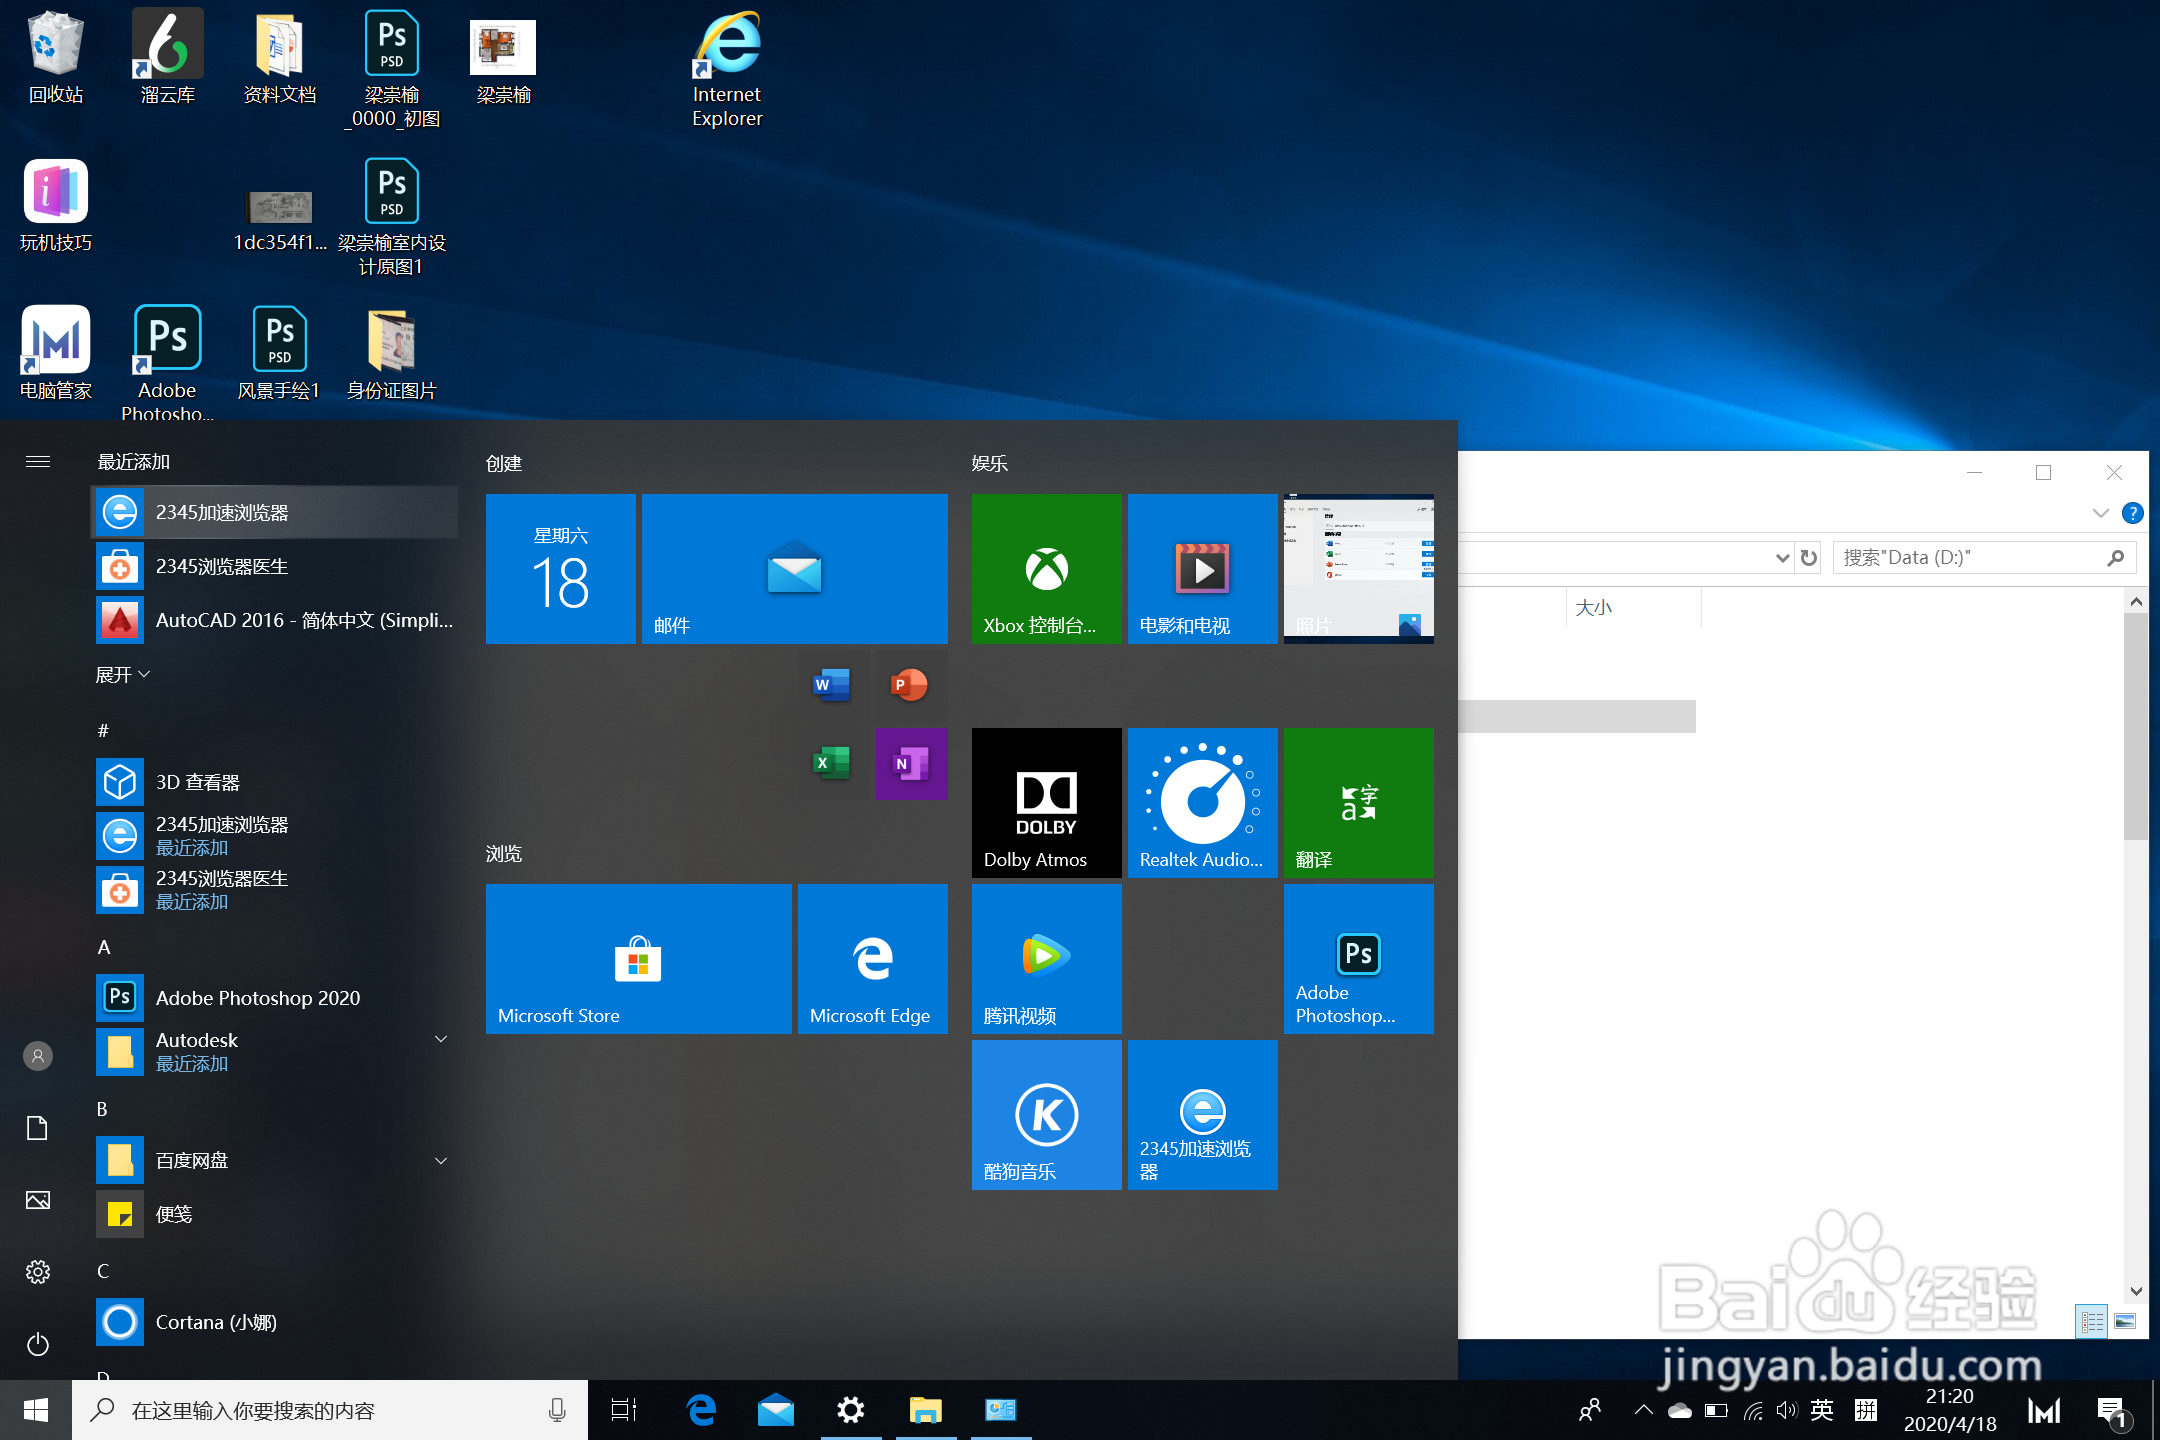
Task: Open 2345浏览器医生 under recently added list
Action: pyautogui.click(x=275, y=566)
